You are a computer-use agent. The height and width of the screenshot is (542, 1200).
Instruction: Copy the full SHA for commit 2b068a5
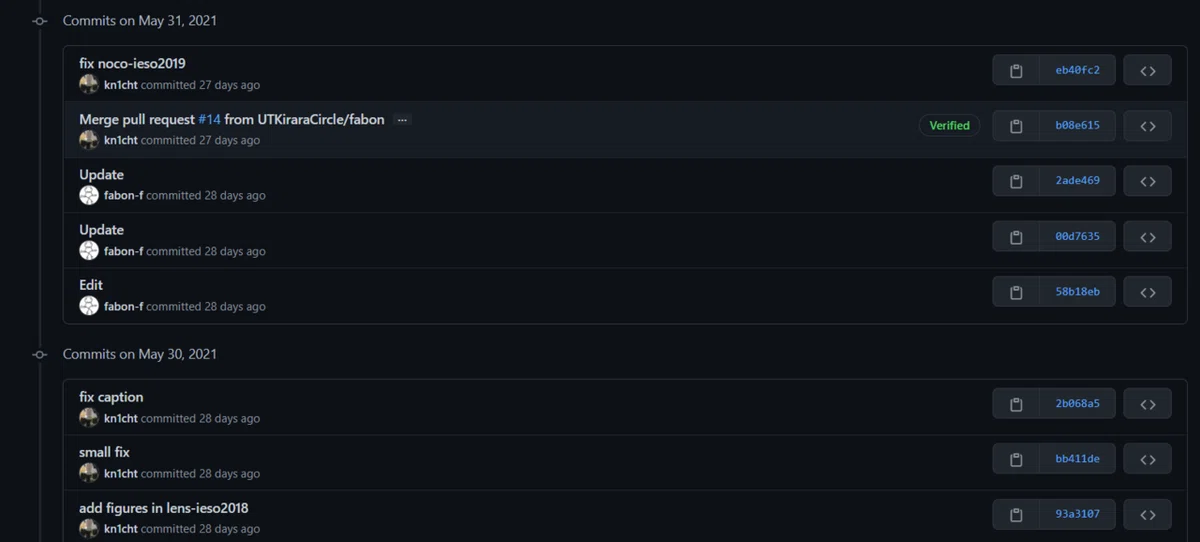pyautogui.click(x=1016, y=404)
